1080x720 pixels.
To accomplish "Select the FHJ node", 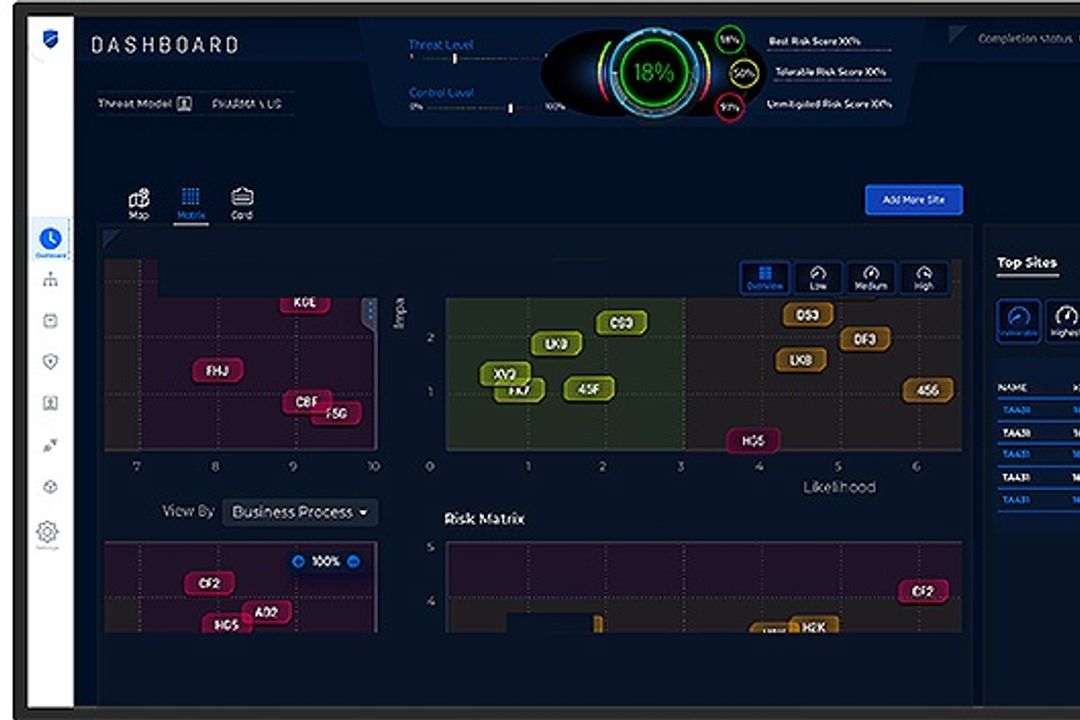I will [218, 371].
